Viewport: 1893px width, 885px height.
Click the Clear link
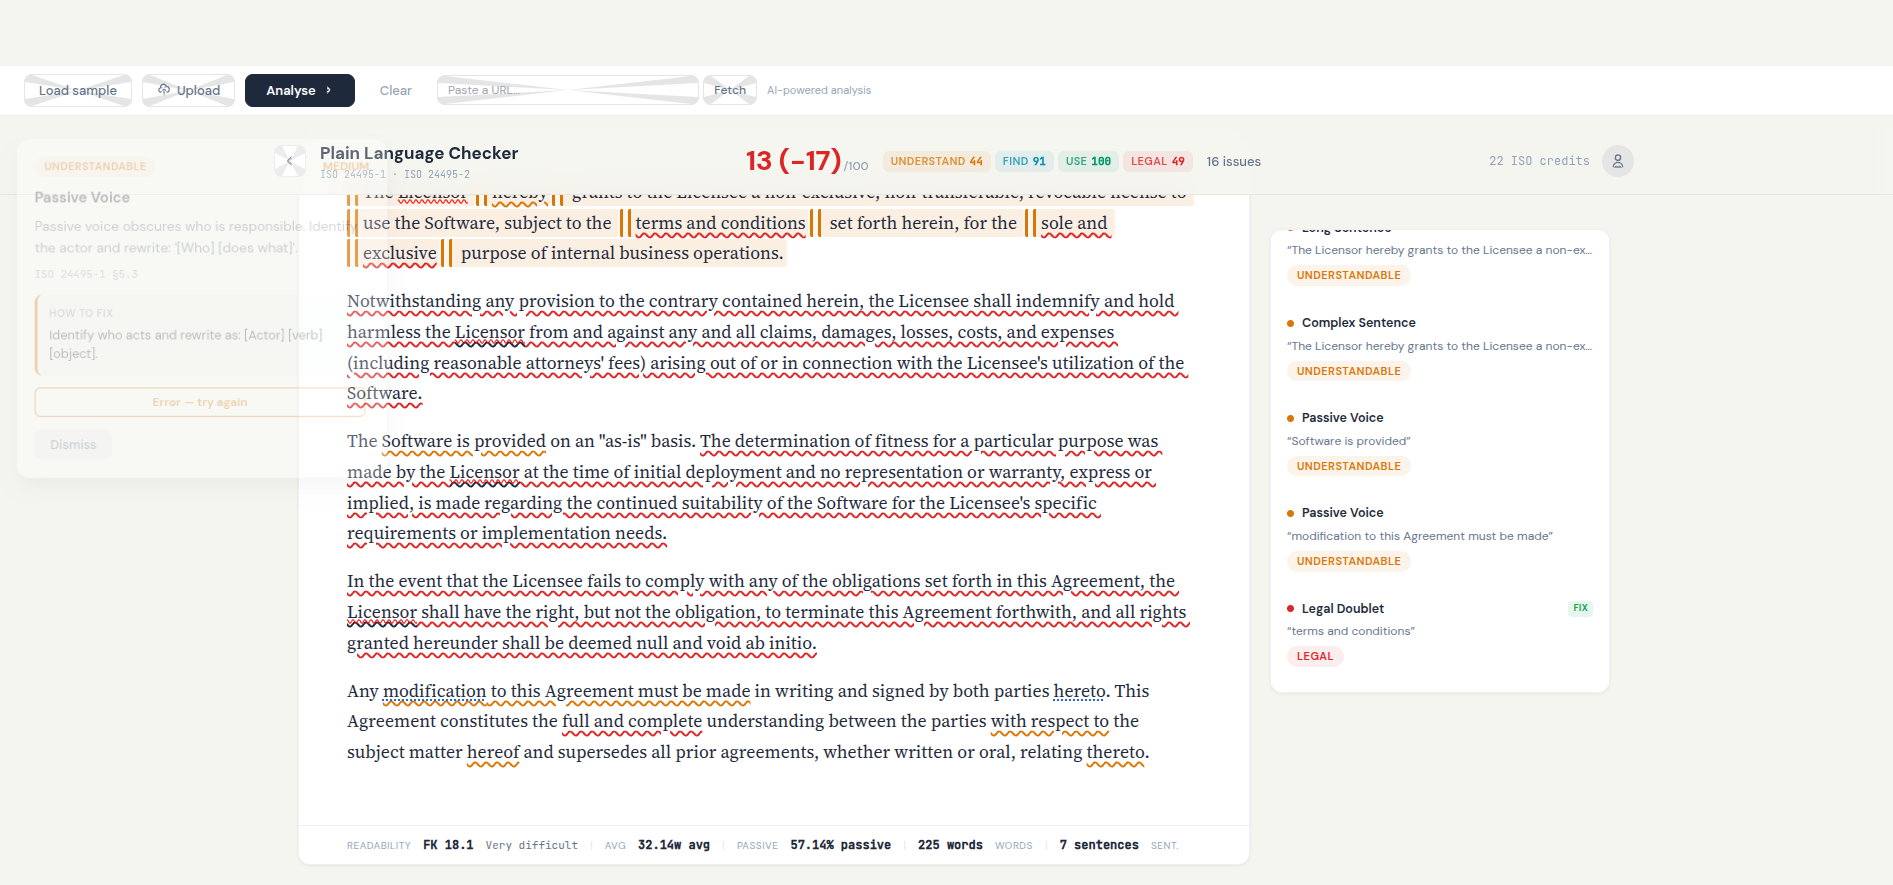pos(396,90)
